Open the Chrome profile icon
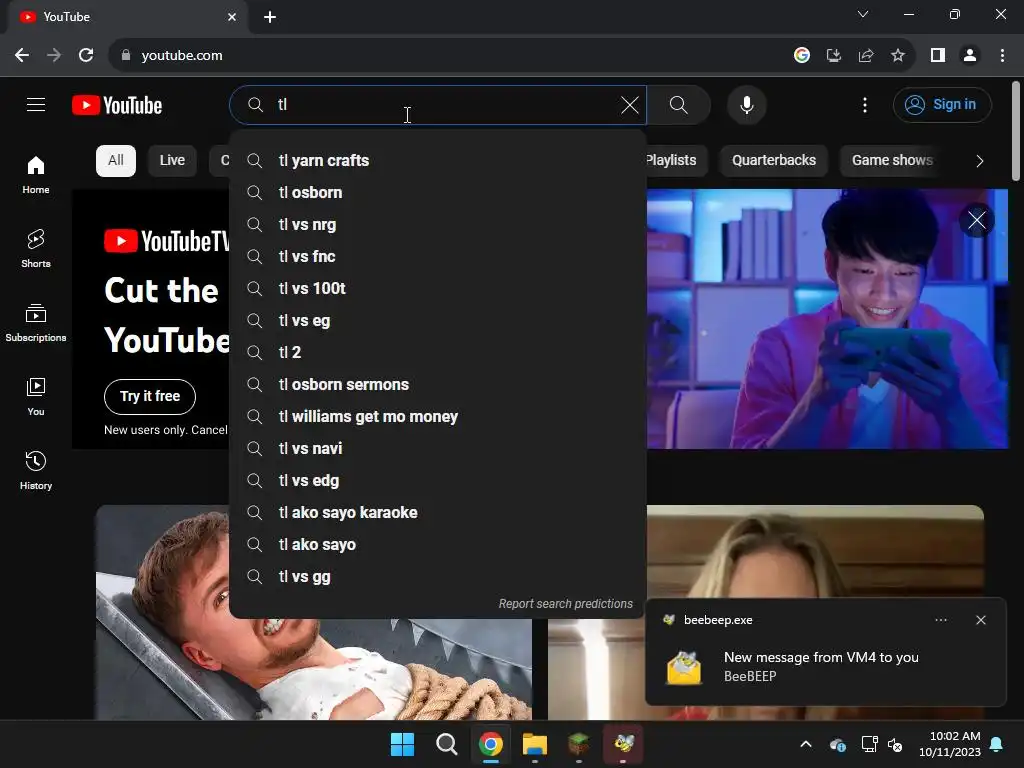 click(x=970, y=56)
